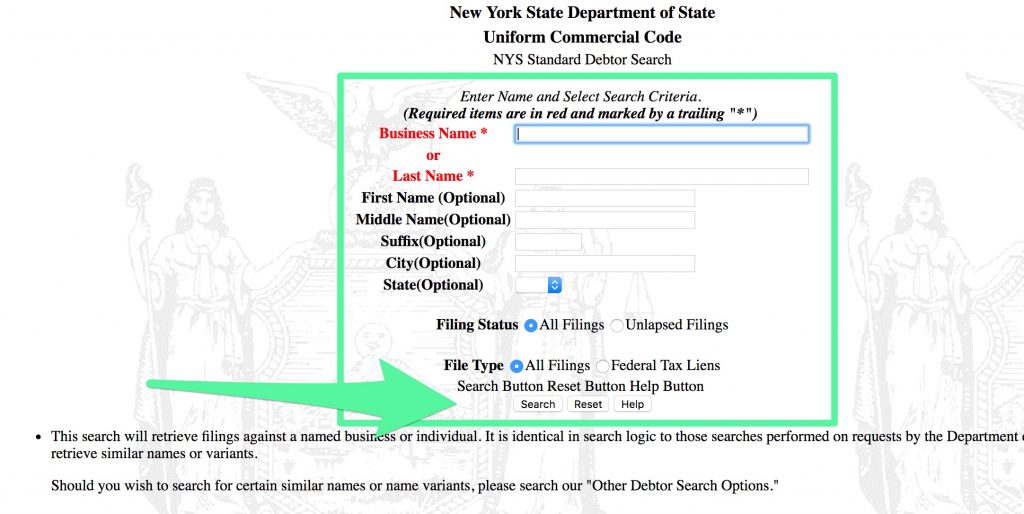This screenshot has width=1024, height=514.
Task: Focus the First Name (Optional) field
Action: click(x=605, y=198)
